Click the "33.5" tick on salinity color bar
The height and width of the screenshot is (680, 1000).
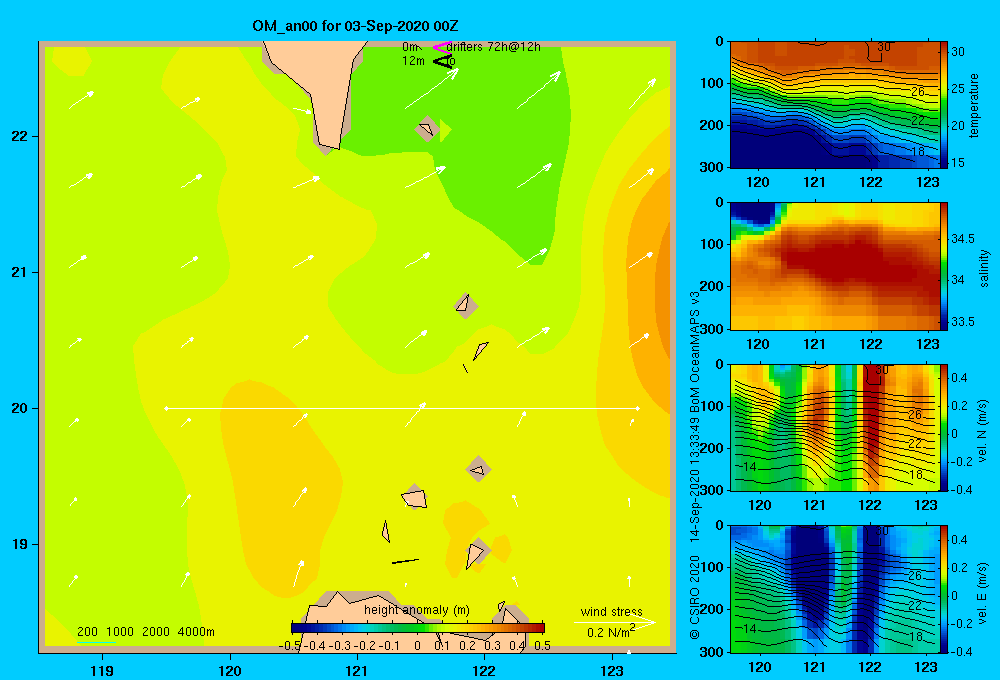(x=963, y=322)
